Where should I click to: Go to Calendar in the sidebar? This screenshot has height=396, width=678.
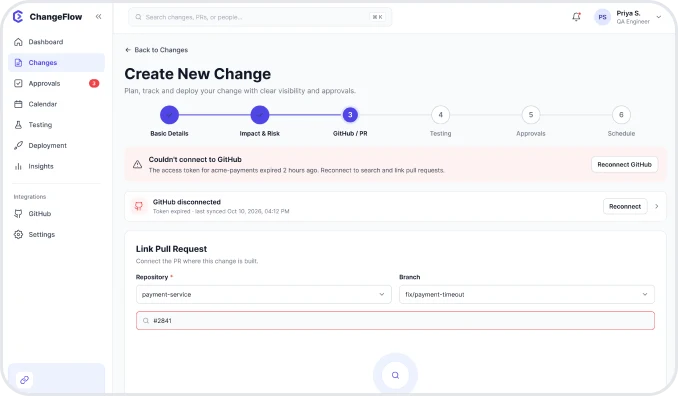pos(56,104)
